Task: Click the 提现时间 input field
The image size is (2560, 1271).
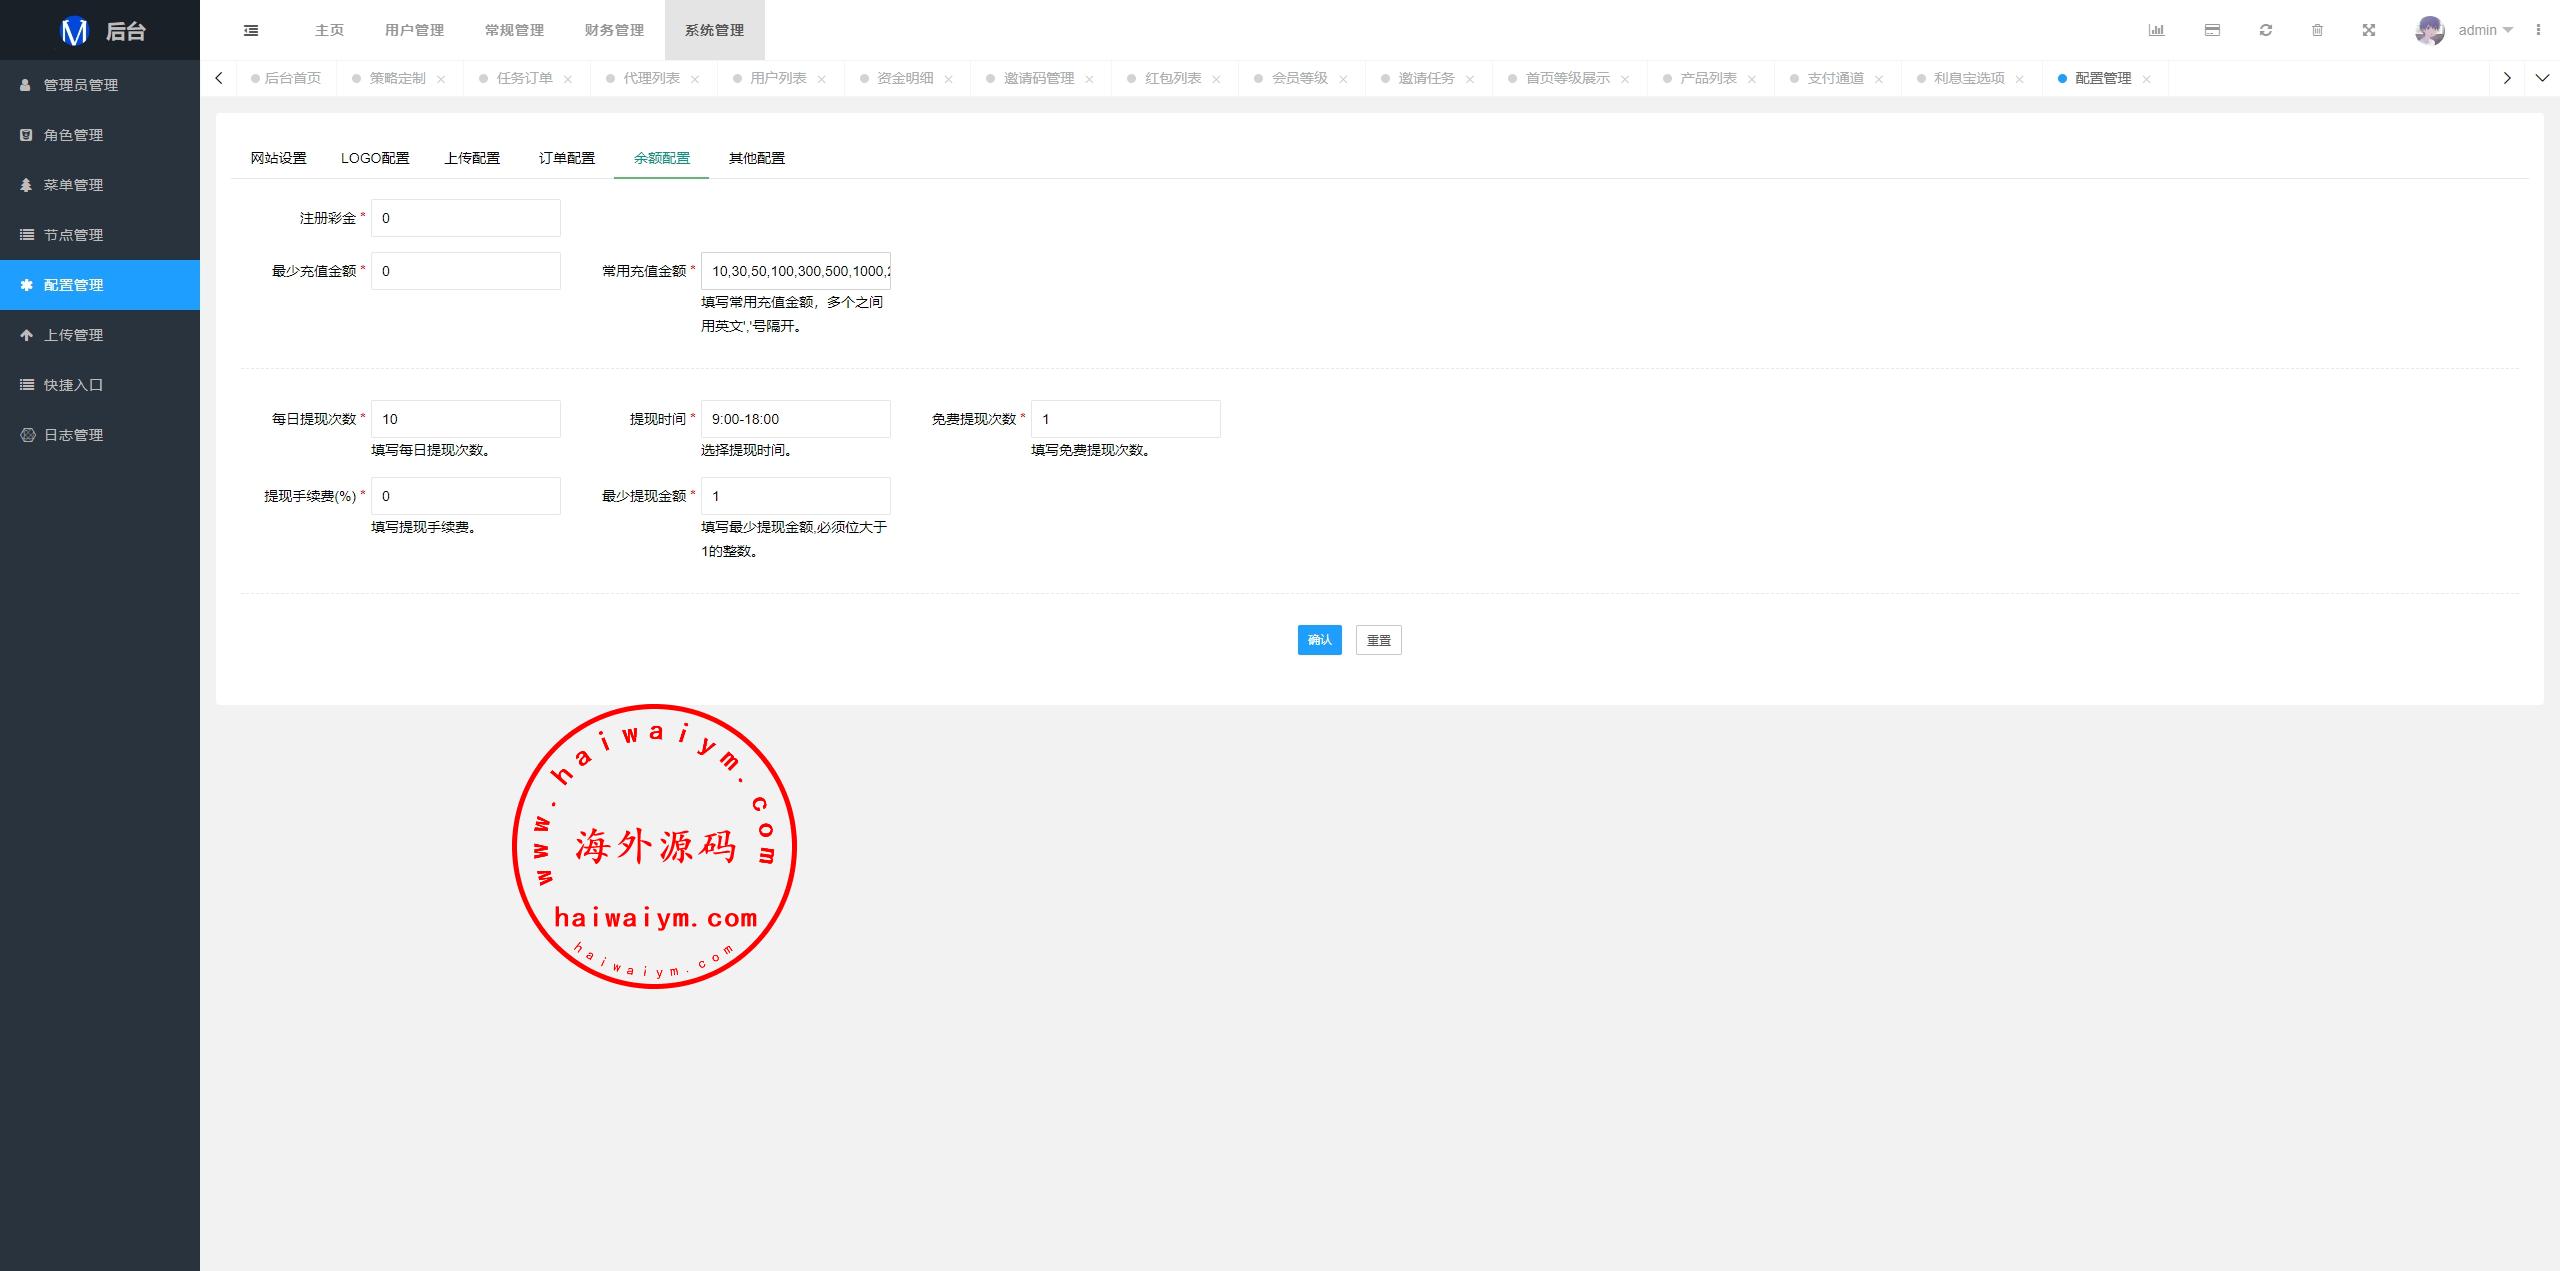Action: click(795, 419)
